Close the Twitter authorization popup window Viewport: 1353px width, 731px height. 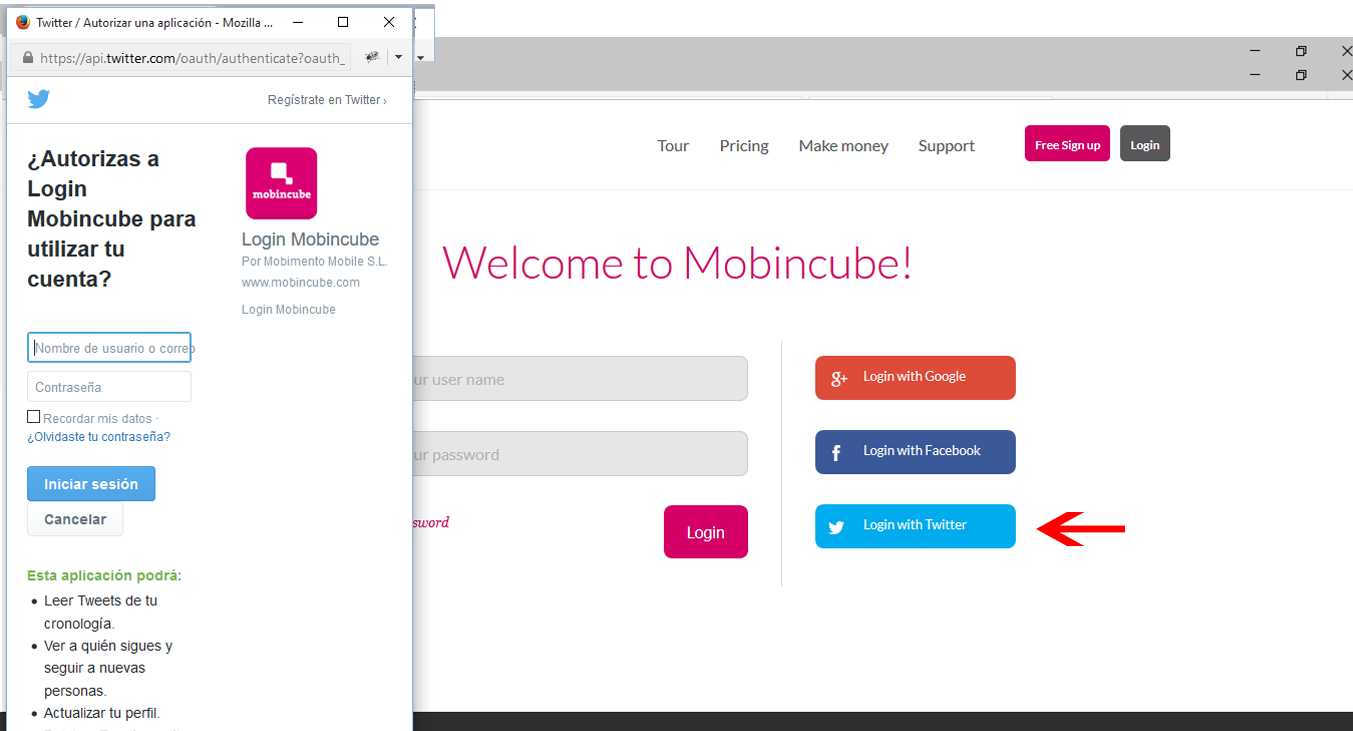389,22
